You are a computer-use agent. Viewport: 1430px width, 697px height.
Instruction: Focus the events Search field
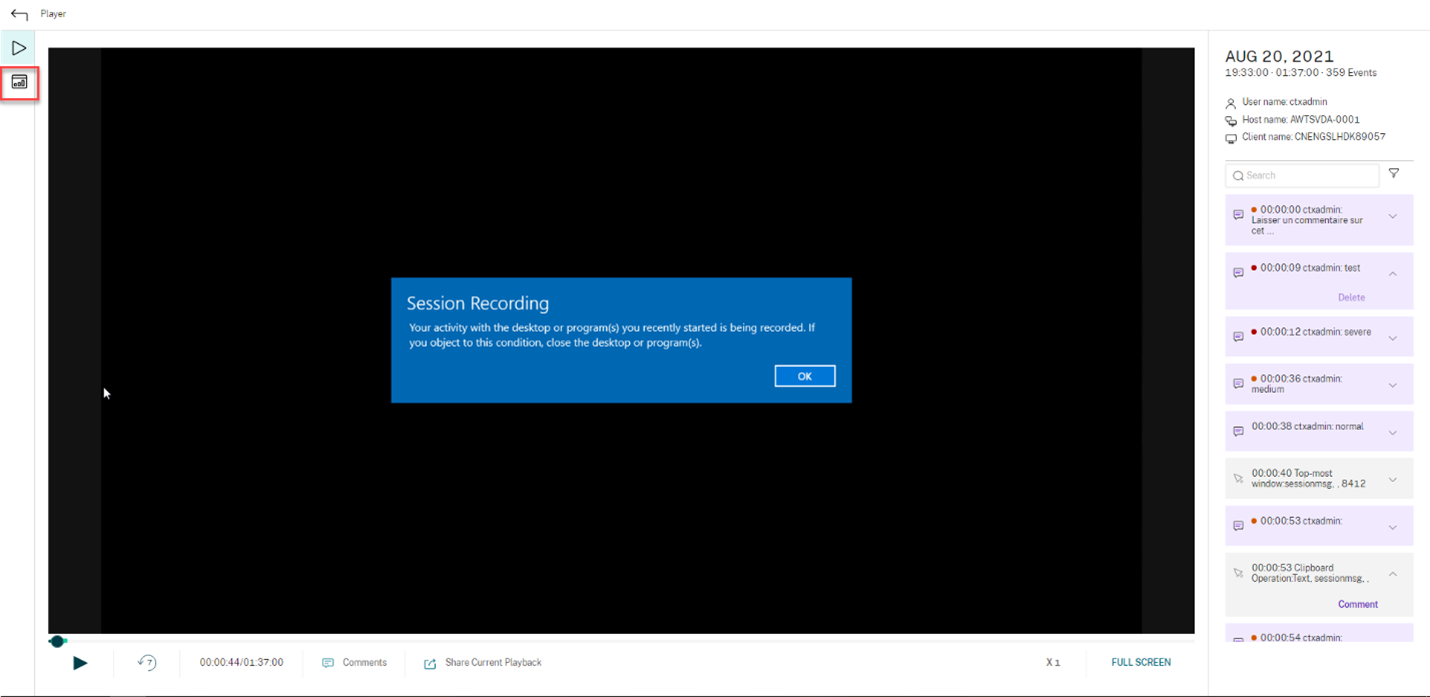(1302, 175)
